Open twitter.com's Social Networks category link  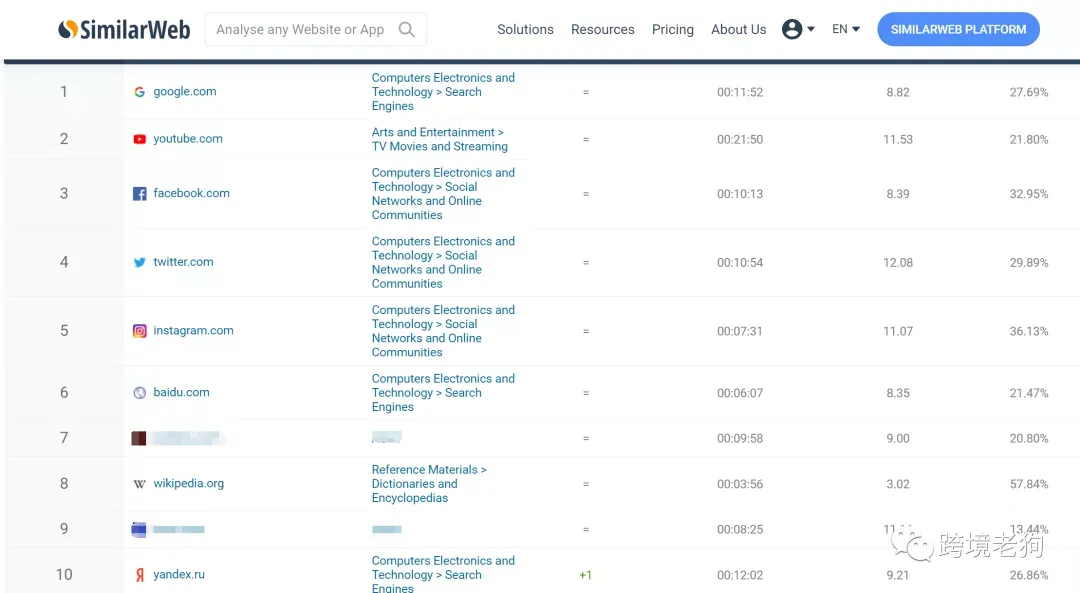(443, 262)
